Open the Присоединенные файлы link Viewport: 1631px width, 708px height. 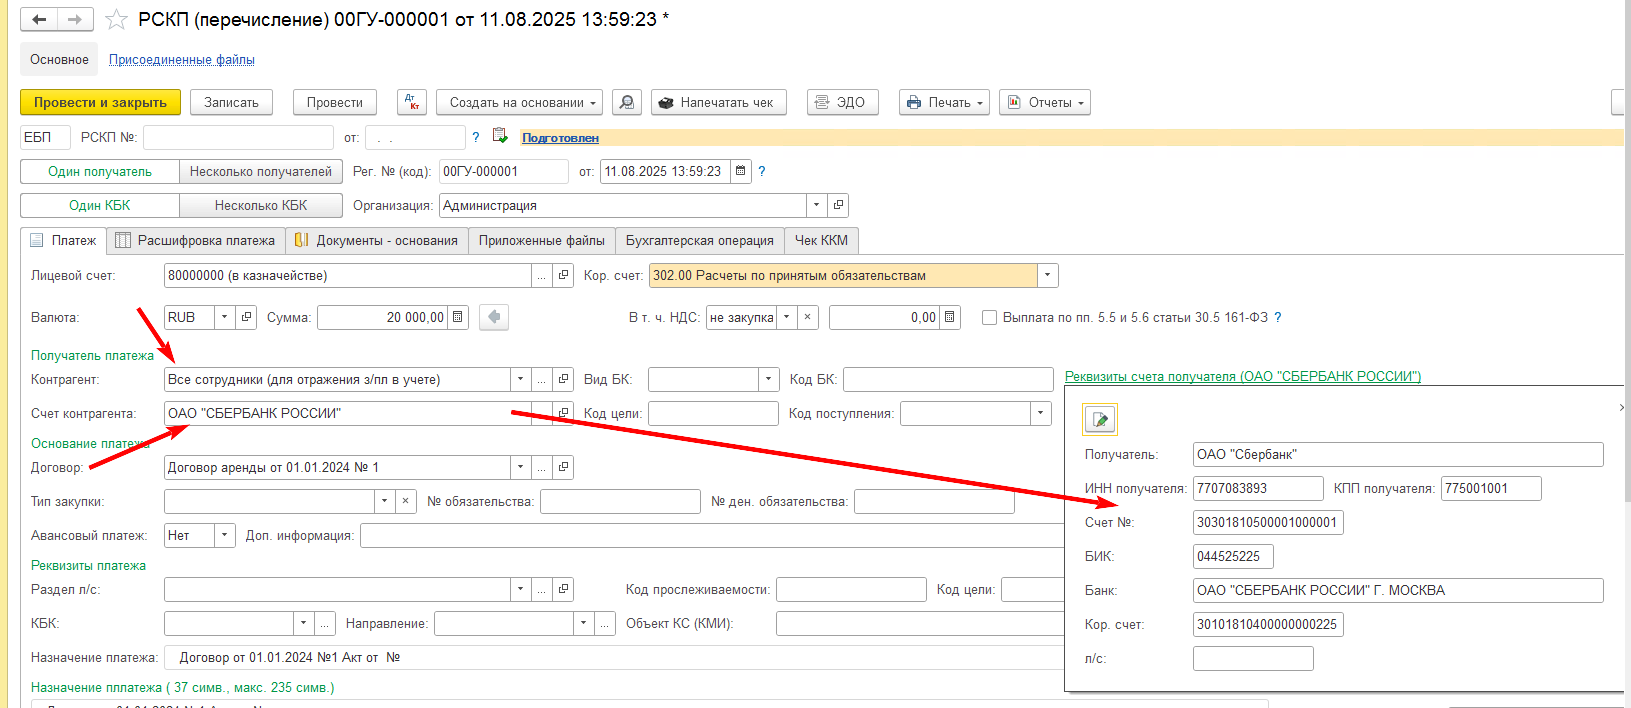(x=181, y=60)
